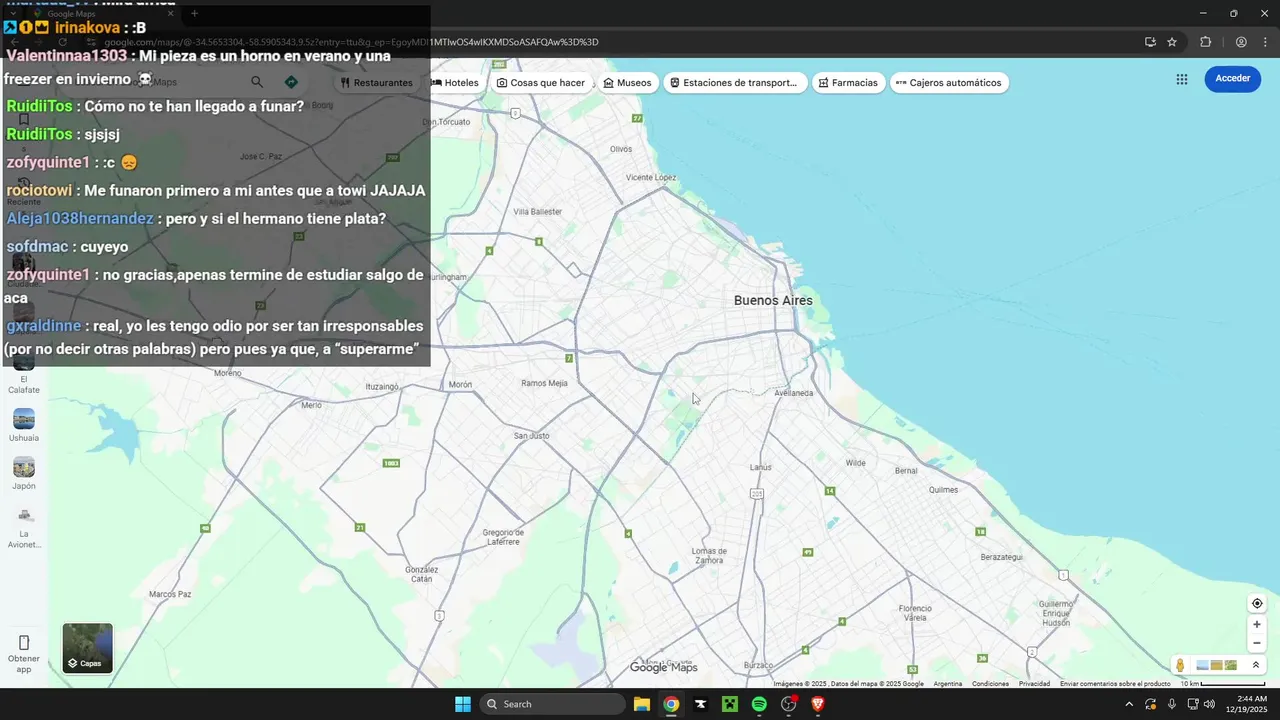Open the first imagery thumbnail beside pegman
This screenshot has height=720, width=1280.
coord(1203,665)
